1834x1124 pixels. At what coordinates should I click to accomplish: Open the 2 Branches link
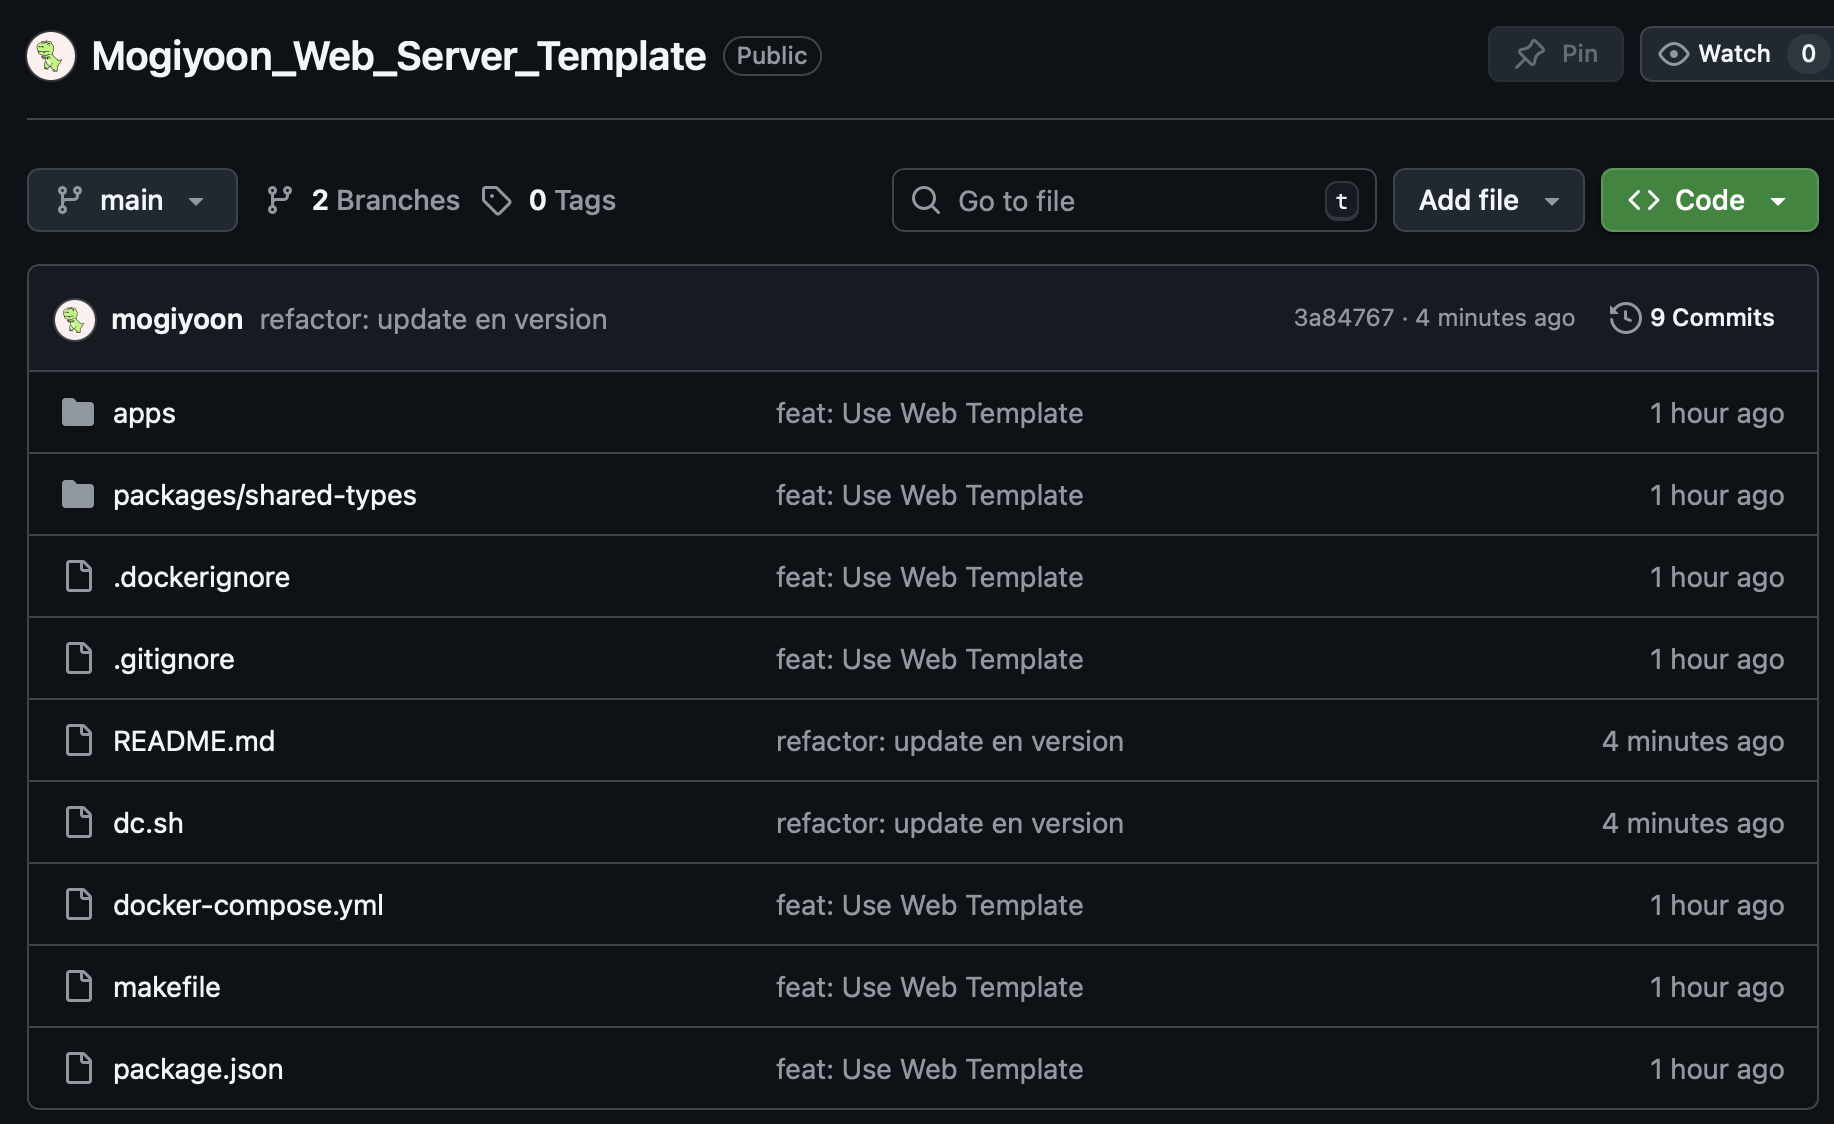tap(363, 200)
